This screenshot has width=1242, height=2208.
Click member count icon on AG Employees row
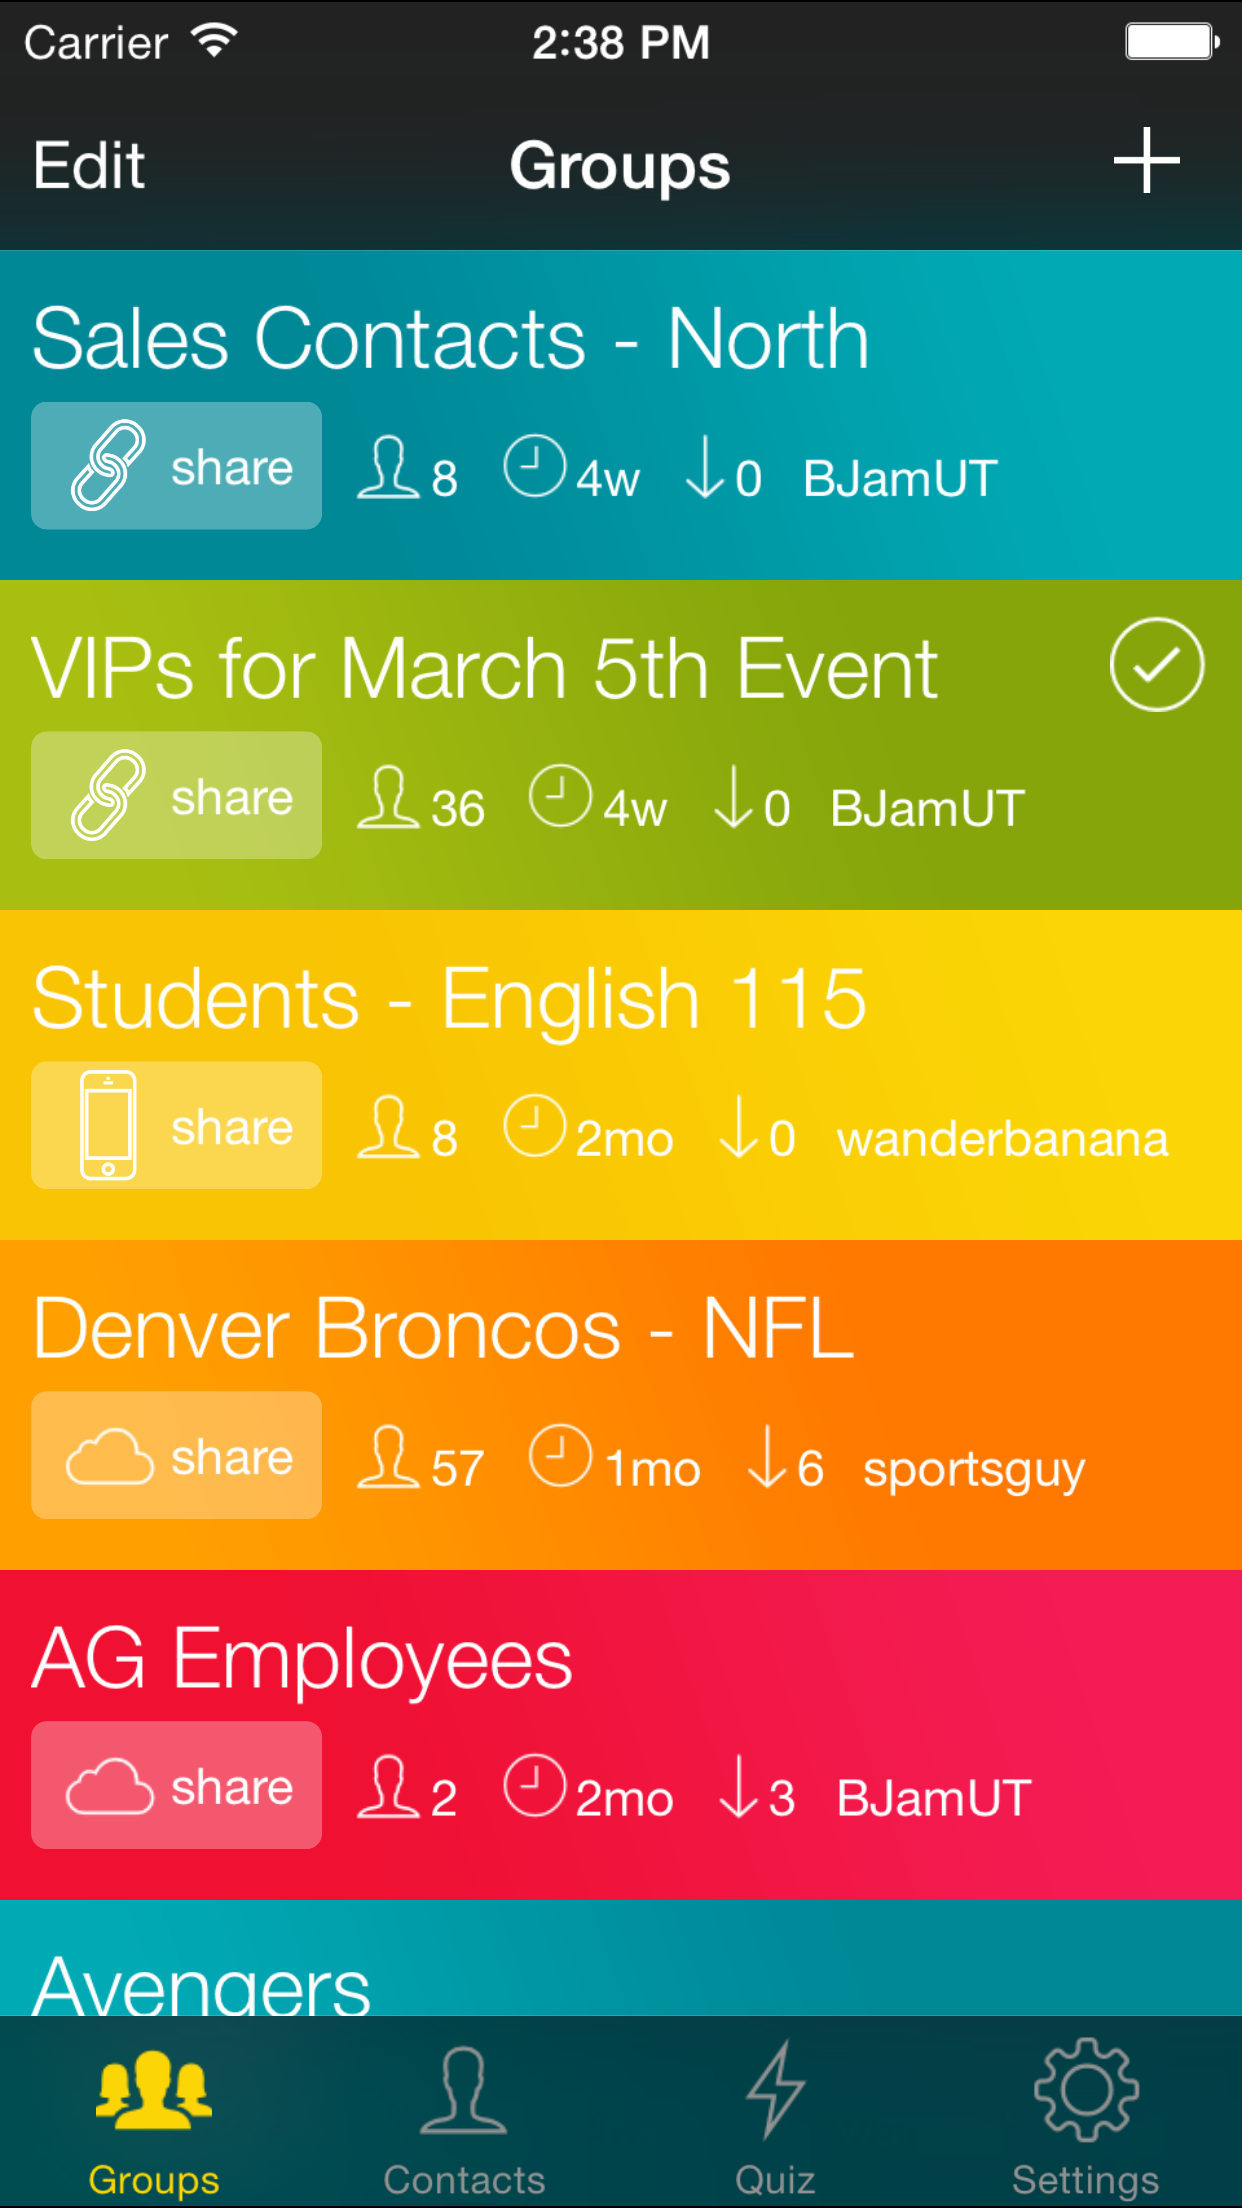coord(388,1786)
